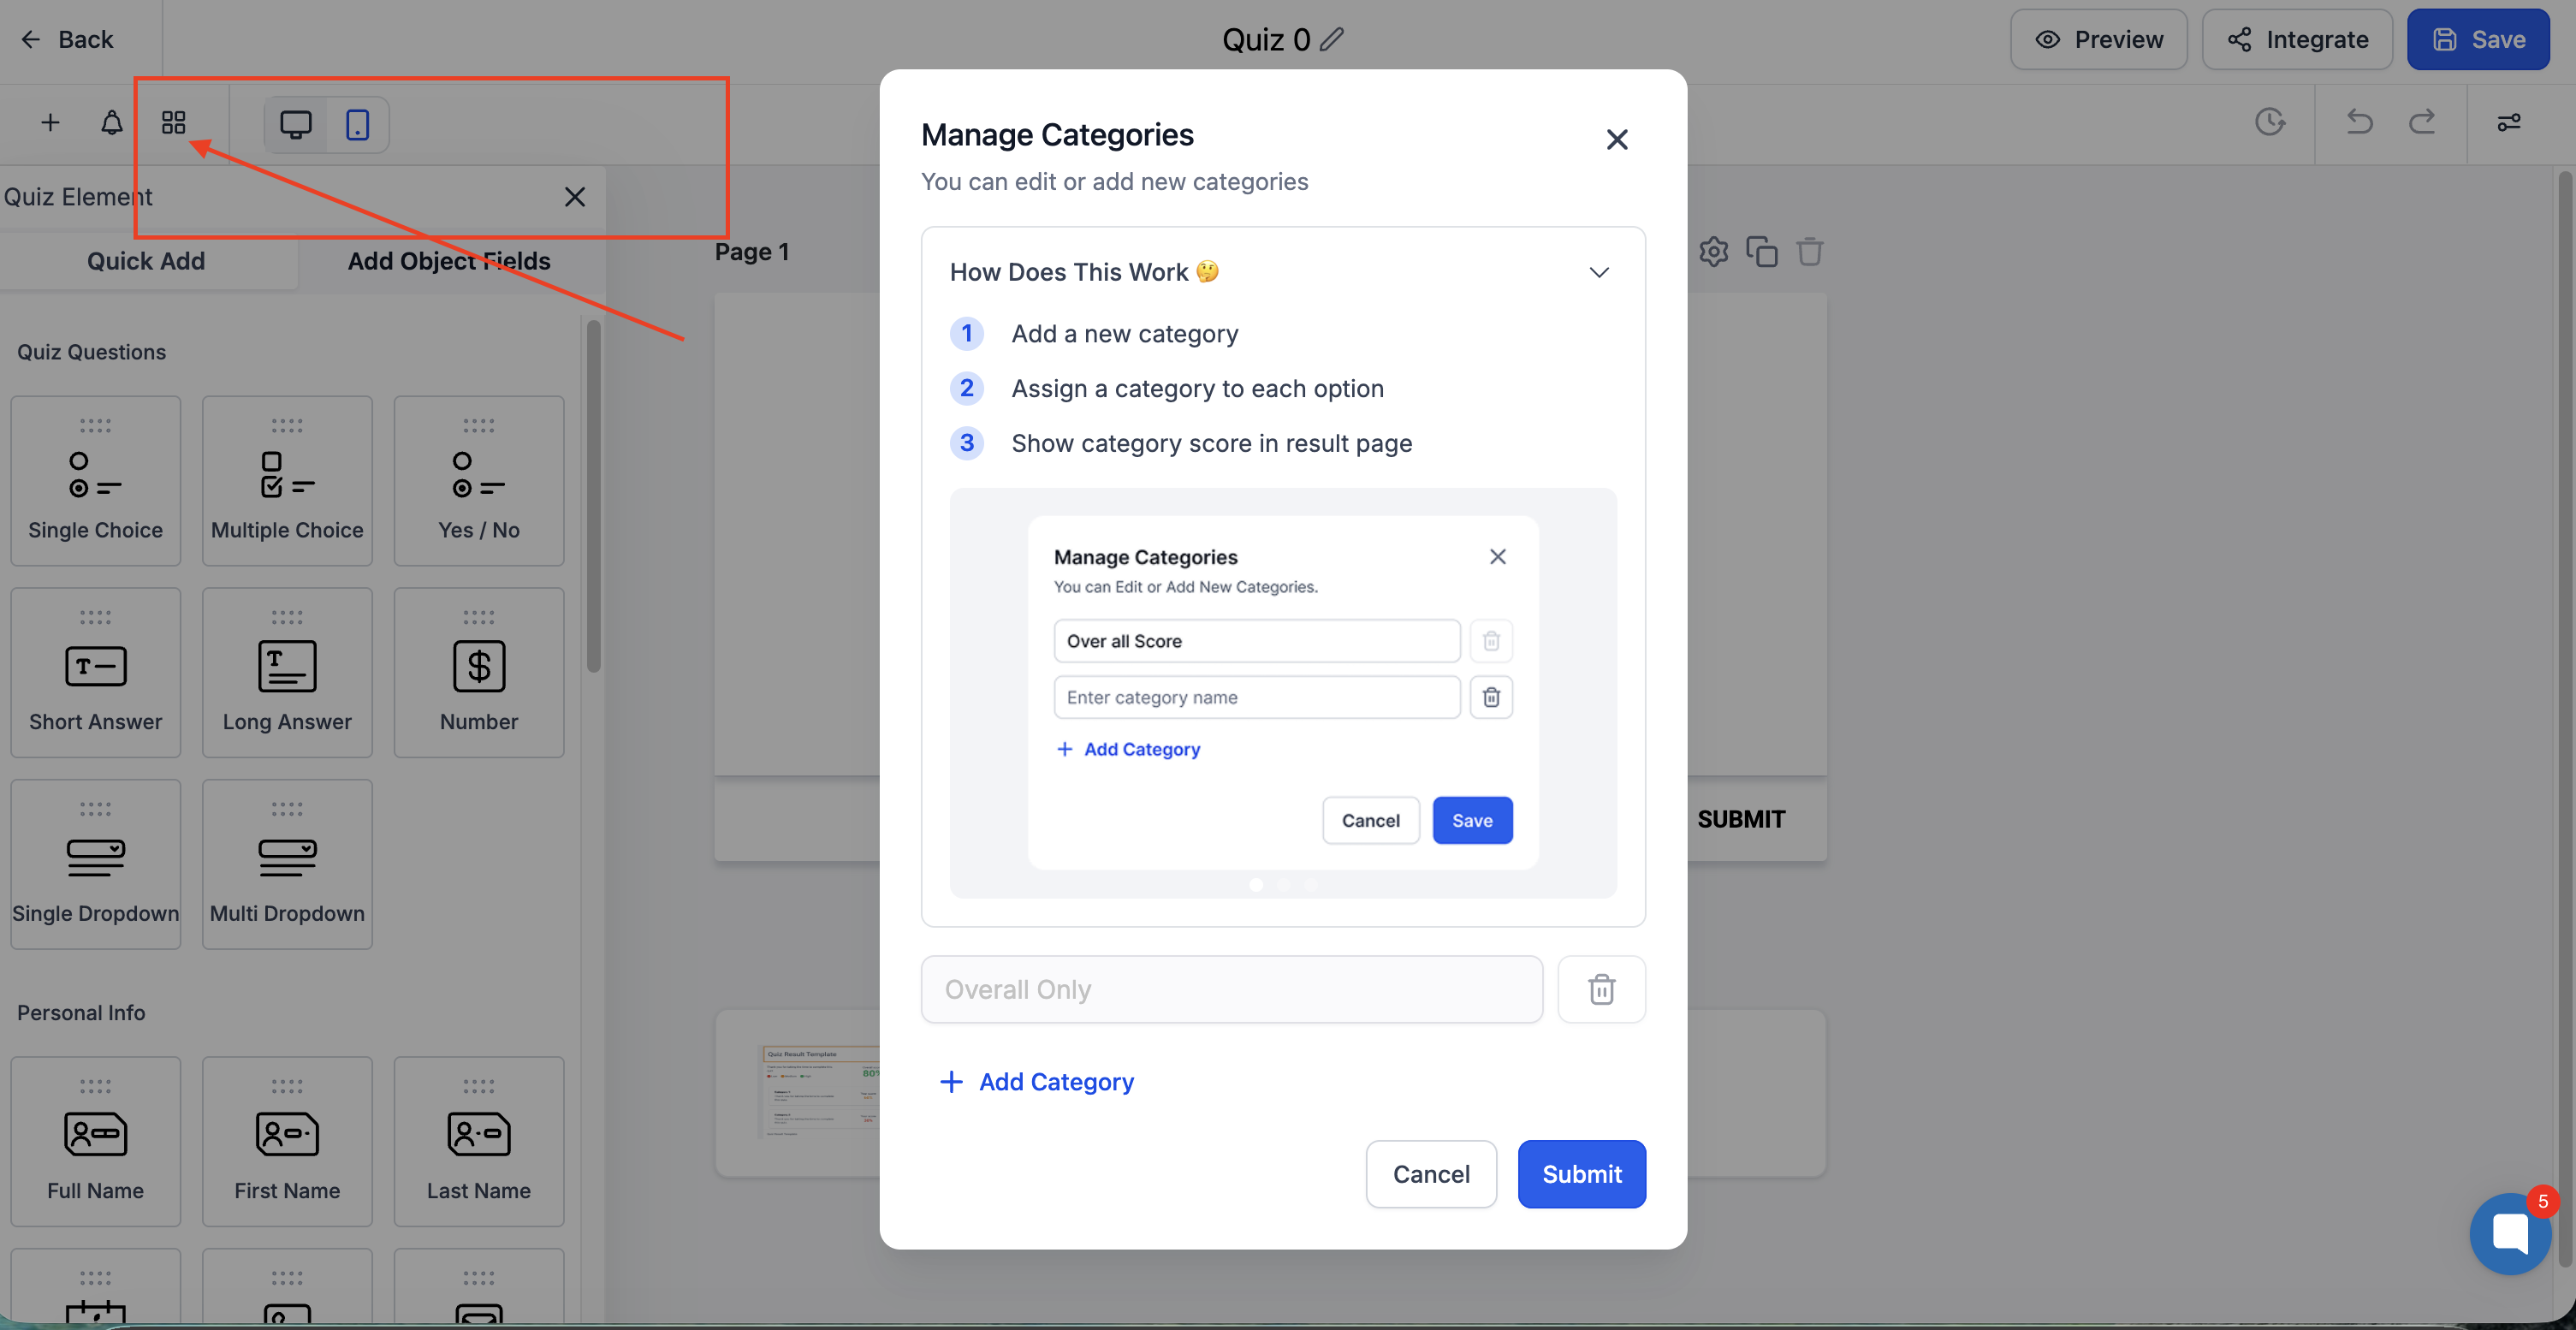Open the notifications bell icon

(112, 122)
